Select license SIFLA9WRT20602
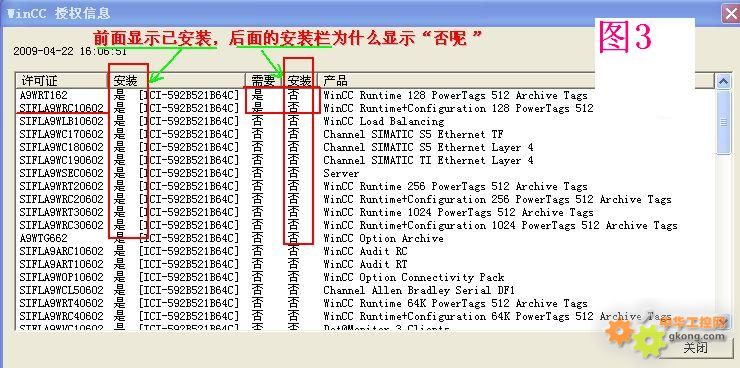 [365, 186]
